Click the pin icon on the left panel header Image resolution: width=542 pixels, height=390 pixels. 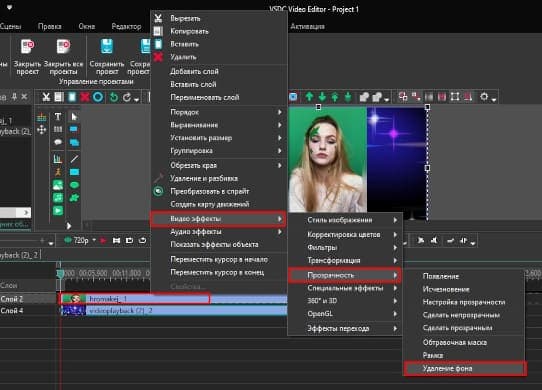click(14, 97)
